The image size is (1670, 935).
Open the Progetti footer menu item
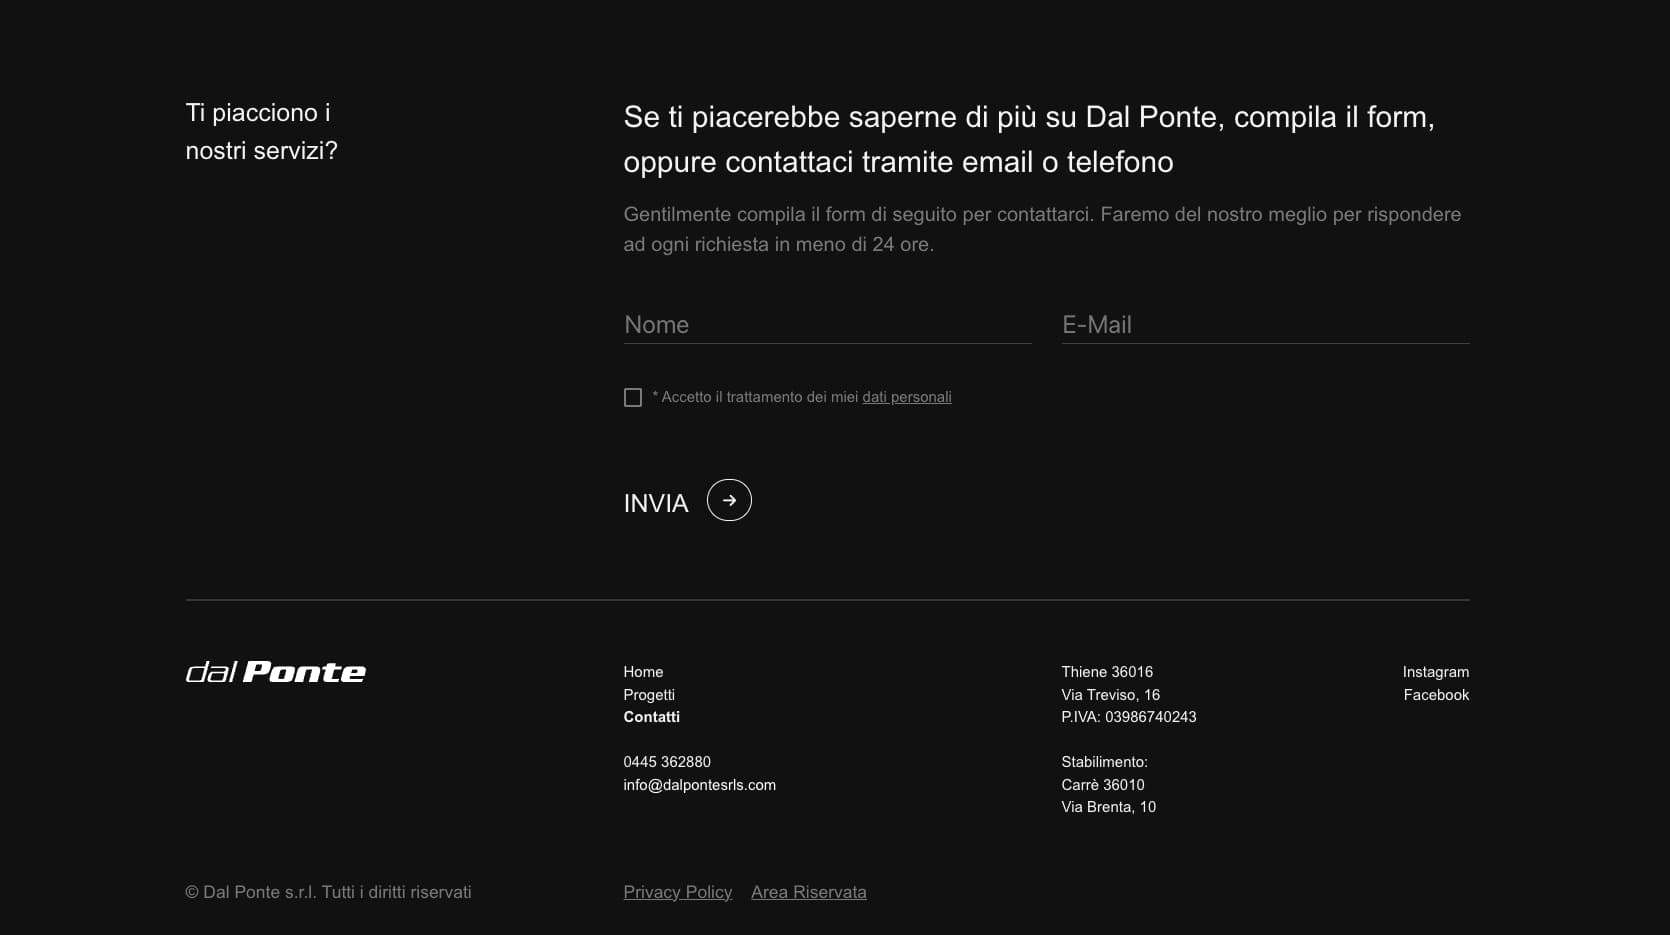click(x=649, y=695)
